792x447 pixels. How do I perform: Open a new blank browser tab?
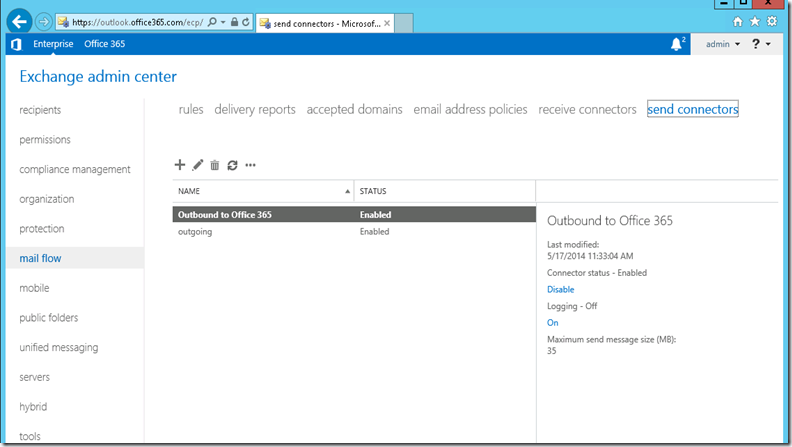(404, 23)
